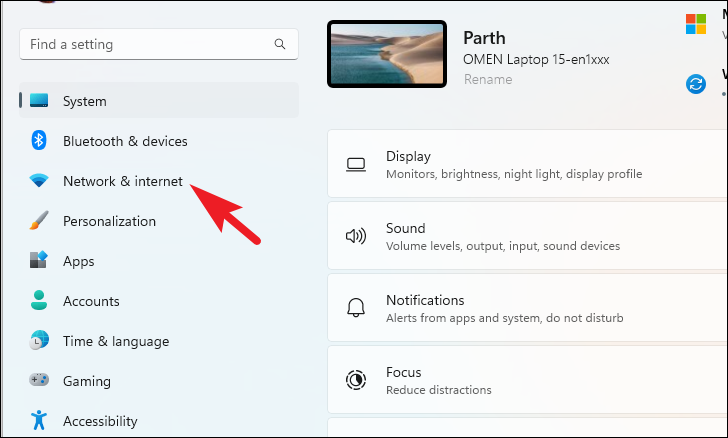This screenshot has height=438, width=728.
Task: Open Network & internet settings
Action: [x=159, y=180]
